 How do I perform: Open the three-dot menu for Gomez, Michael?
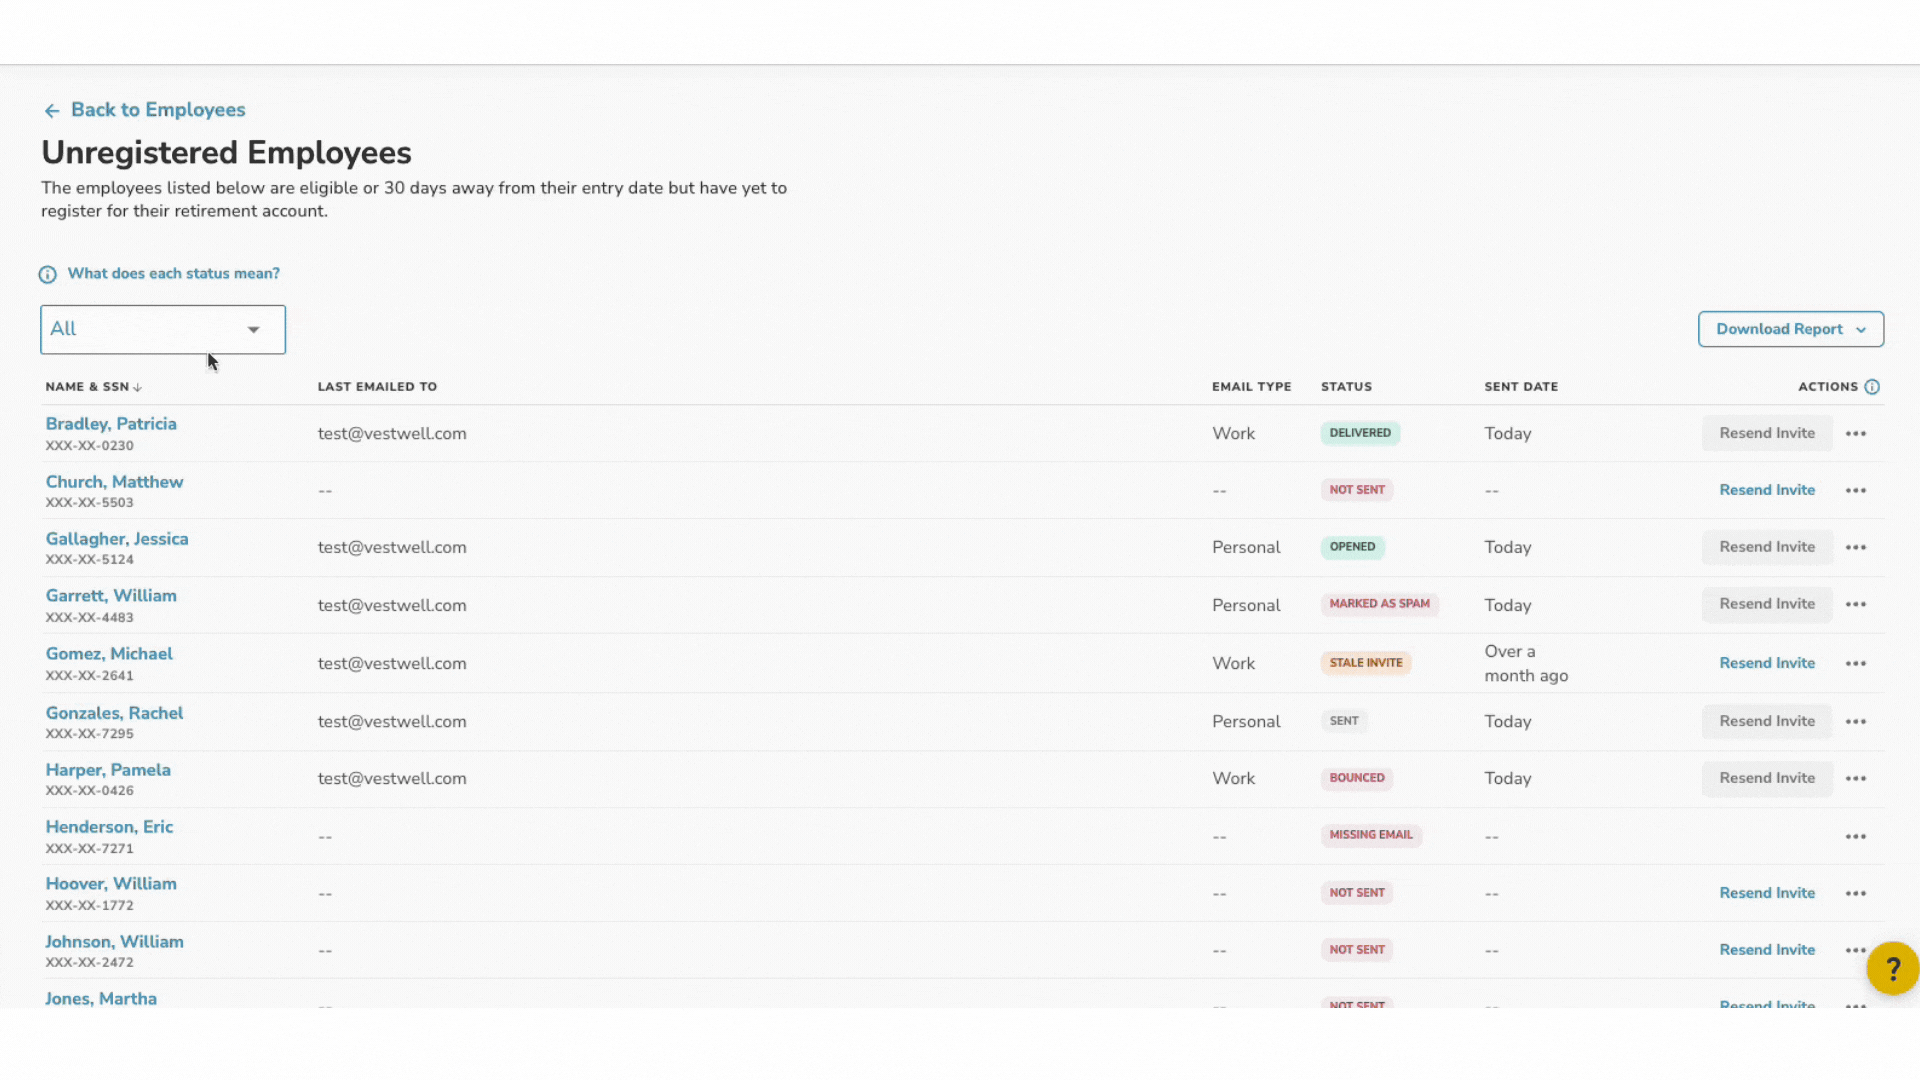coord(1856,664)
